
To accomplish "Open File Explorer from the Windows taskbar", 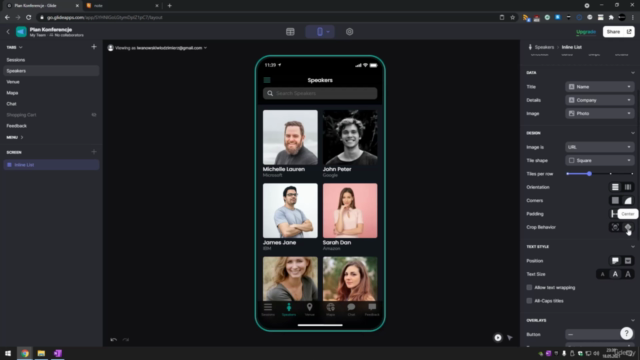I will pyautogui.click(x=41, y=353).
